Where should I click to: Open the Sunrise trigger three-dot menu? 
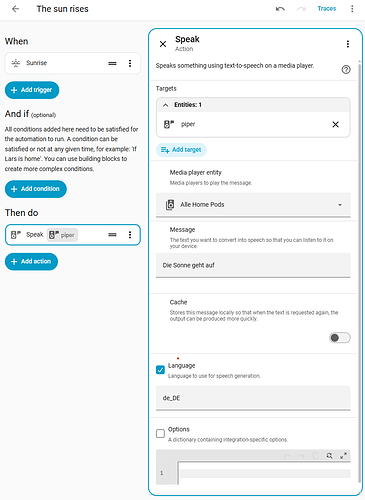pos(130,63)
